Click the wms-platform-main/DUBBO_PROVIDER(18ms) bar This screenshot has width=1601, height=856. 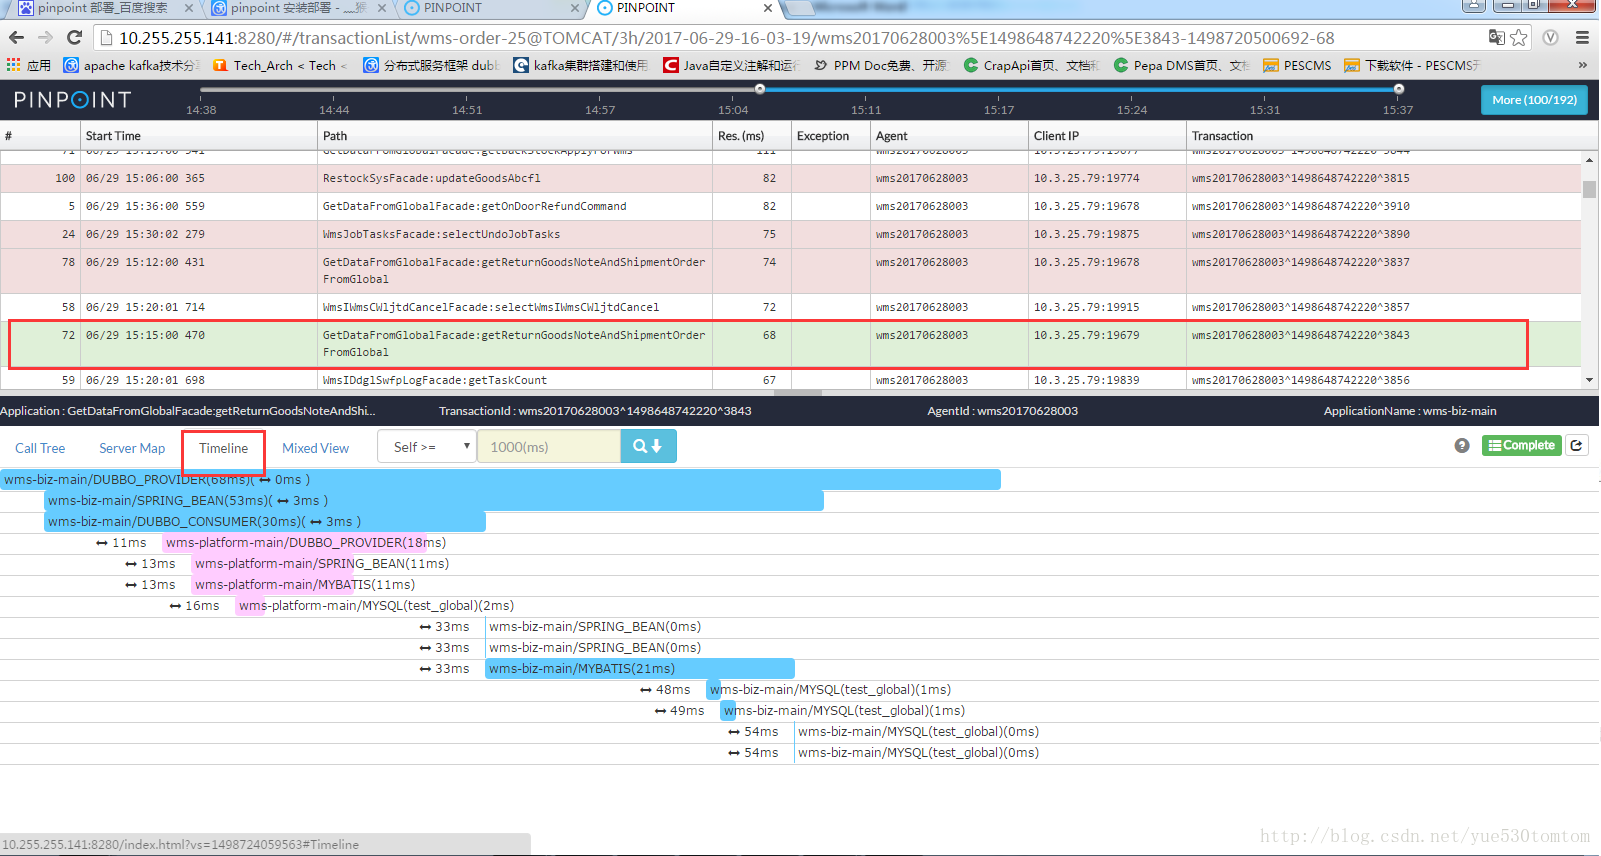point(295,543)
